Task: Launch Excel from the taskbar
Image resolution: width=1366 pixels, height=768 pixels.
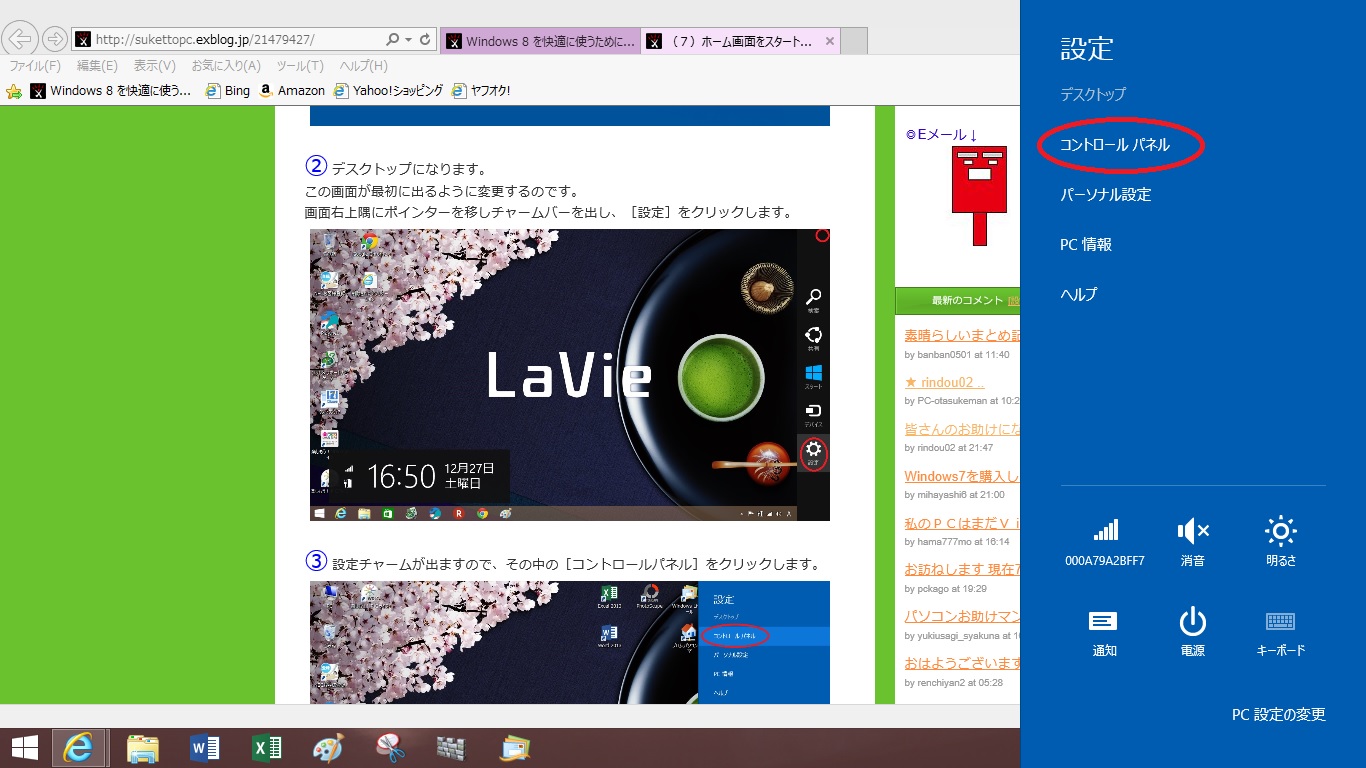Action: (x=267, y=748)
